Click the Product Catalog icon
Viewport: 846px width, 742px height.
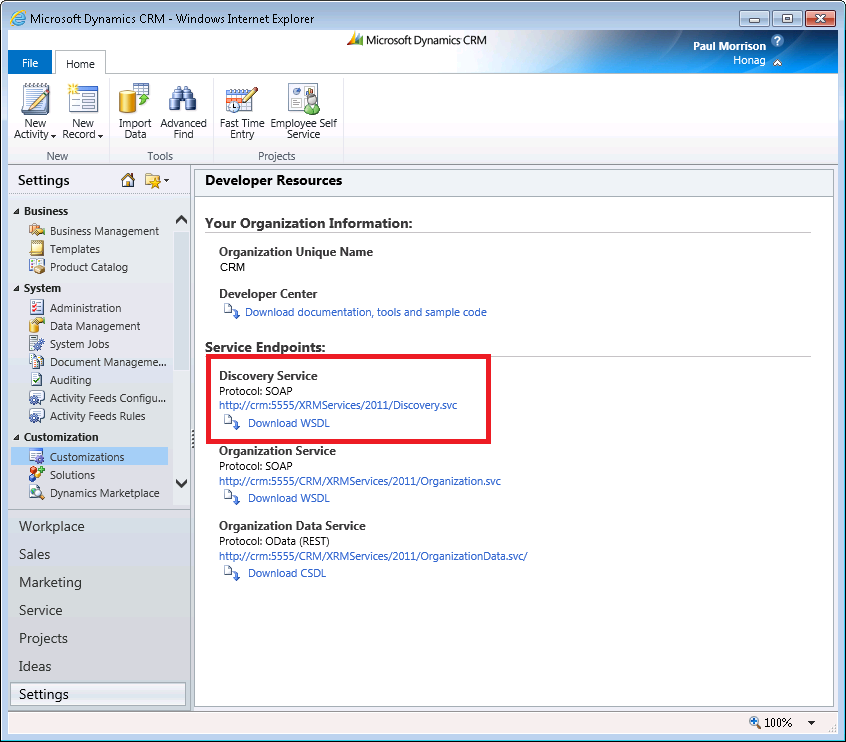37,267
